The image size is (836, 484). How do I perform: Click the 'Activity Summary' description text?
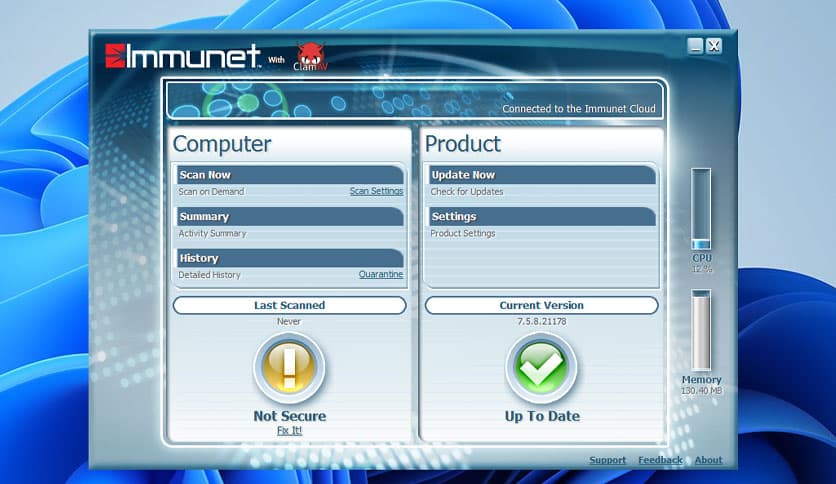tap(212, 233)
